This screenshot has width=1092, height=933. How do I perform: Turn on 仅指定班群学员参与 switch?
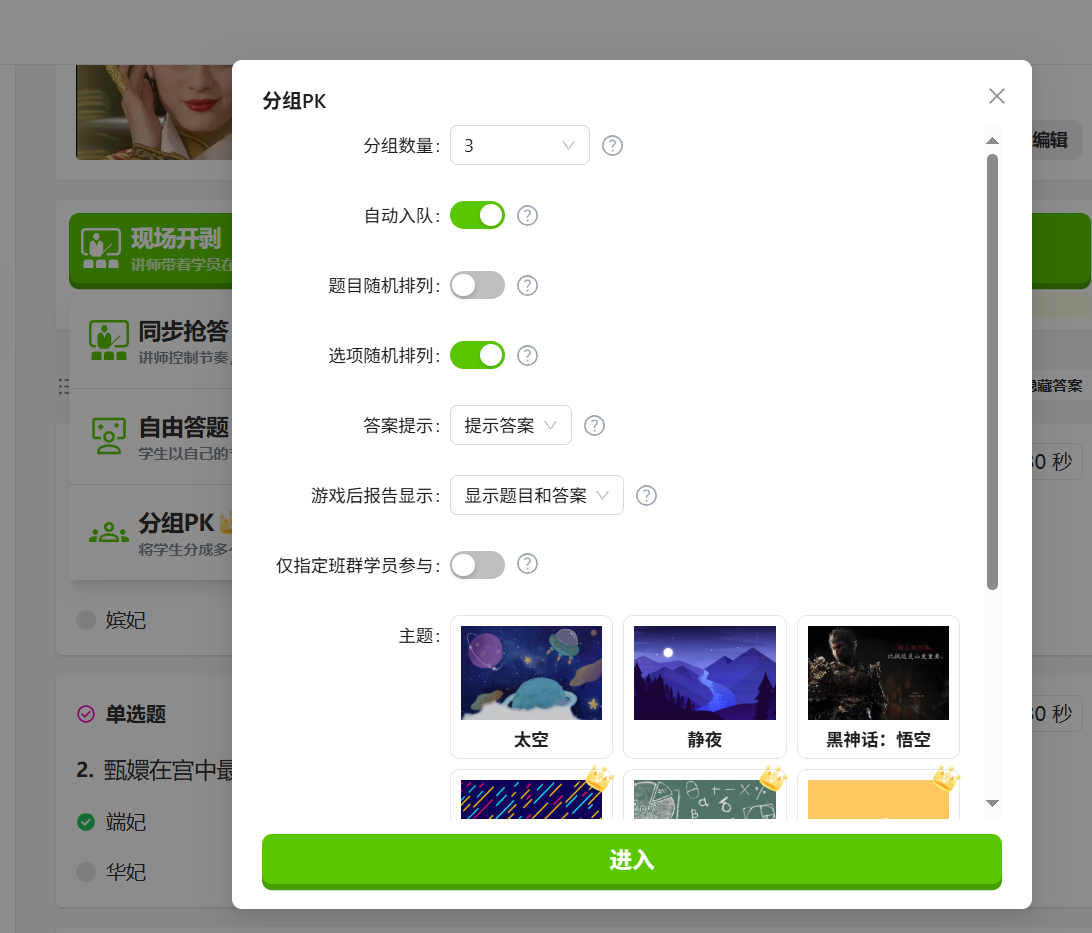coord(477,565)
